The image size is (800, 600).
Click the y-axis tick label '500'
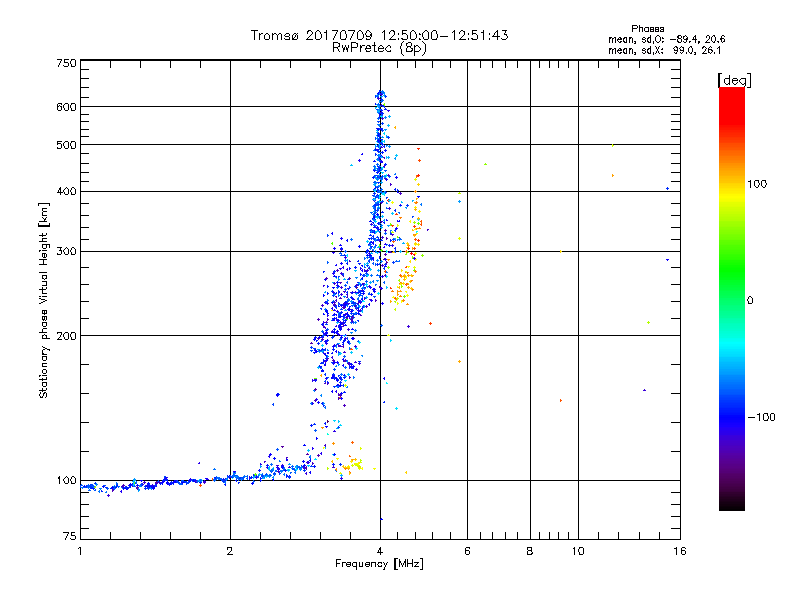tap(66, 145)
